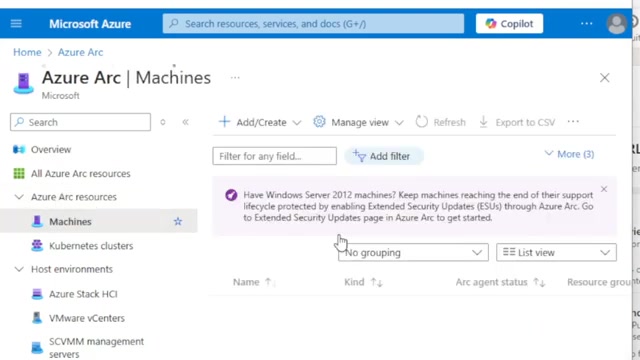
Task: Open All Azure Arc resources
Action: pos(81,173)
